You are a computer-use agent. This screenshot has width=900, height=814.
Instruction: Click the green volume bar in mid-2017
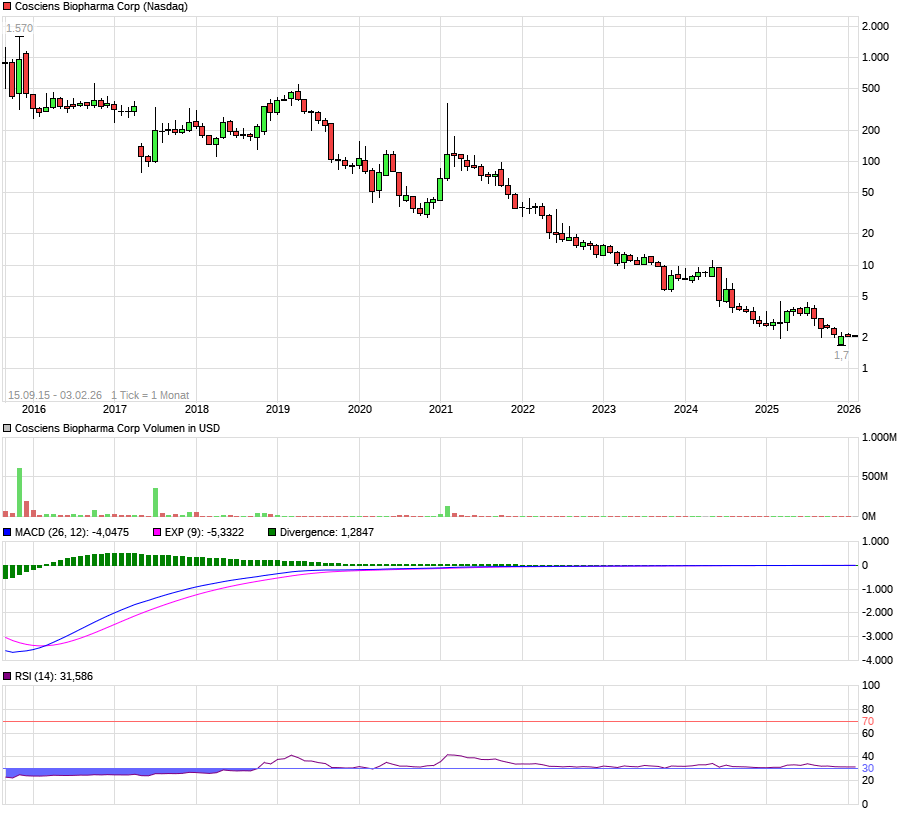[x=156, y=502]
